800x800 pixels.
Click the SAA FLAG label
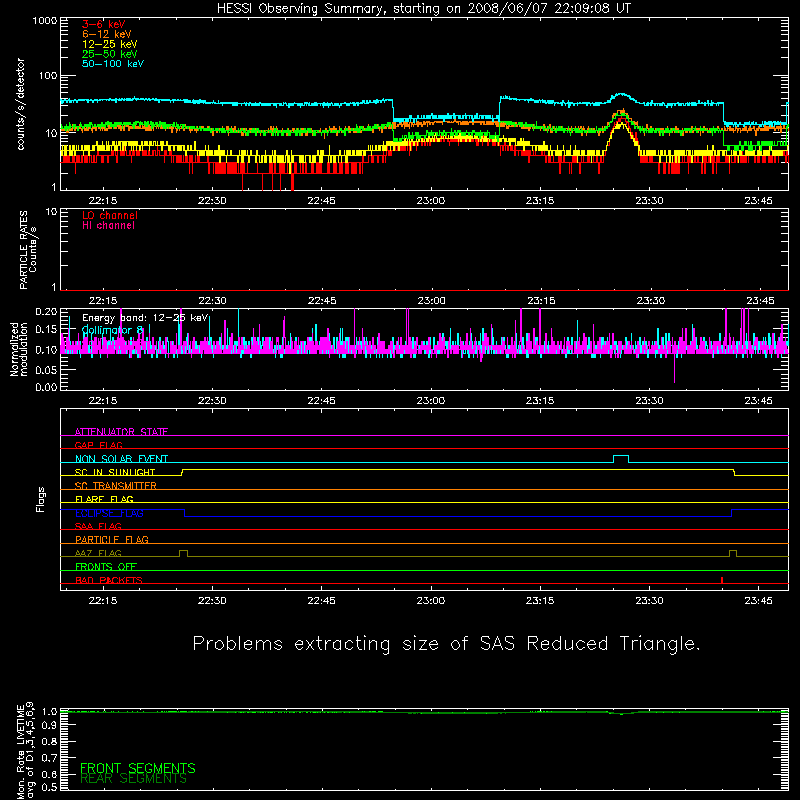coord(98,527)
